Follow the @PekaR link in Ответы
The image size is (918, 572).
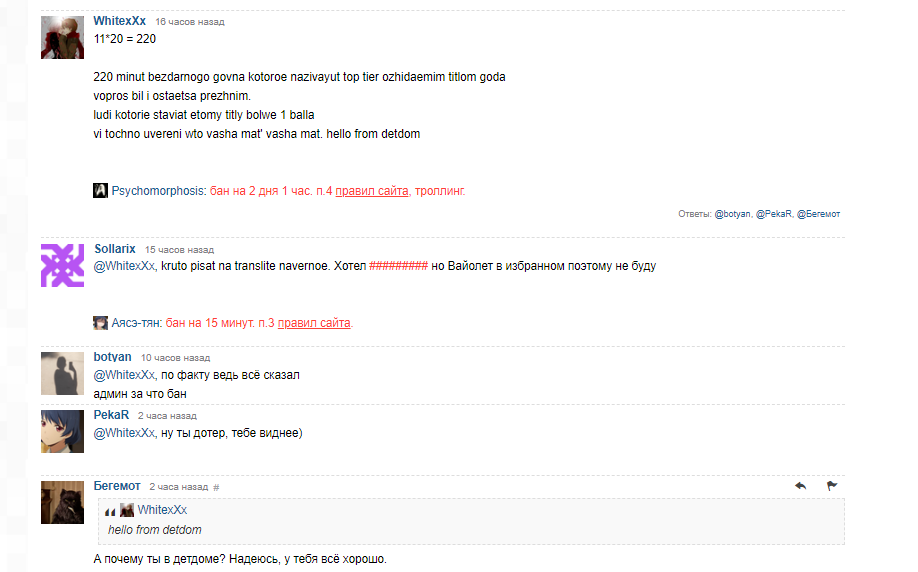pos(774,214)
